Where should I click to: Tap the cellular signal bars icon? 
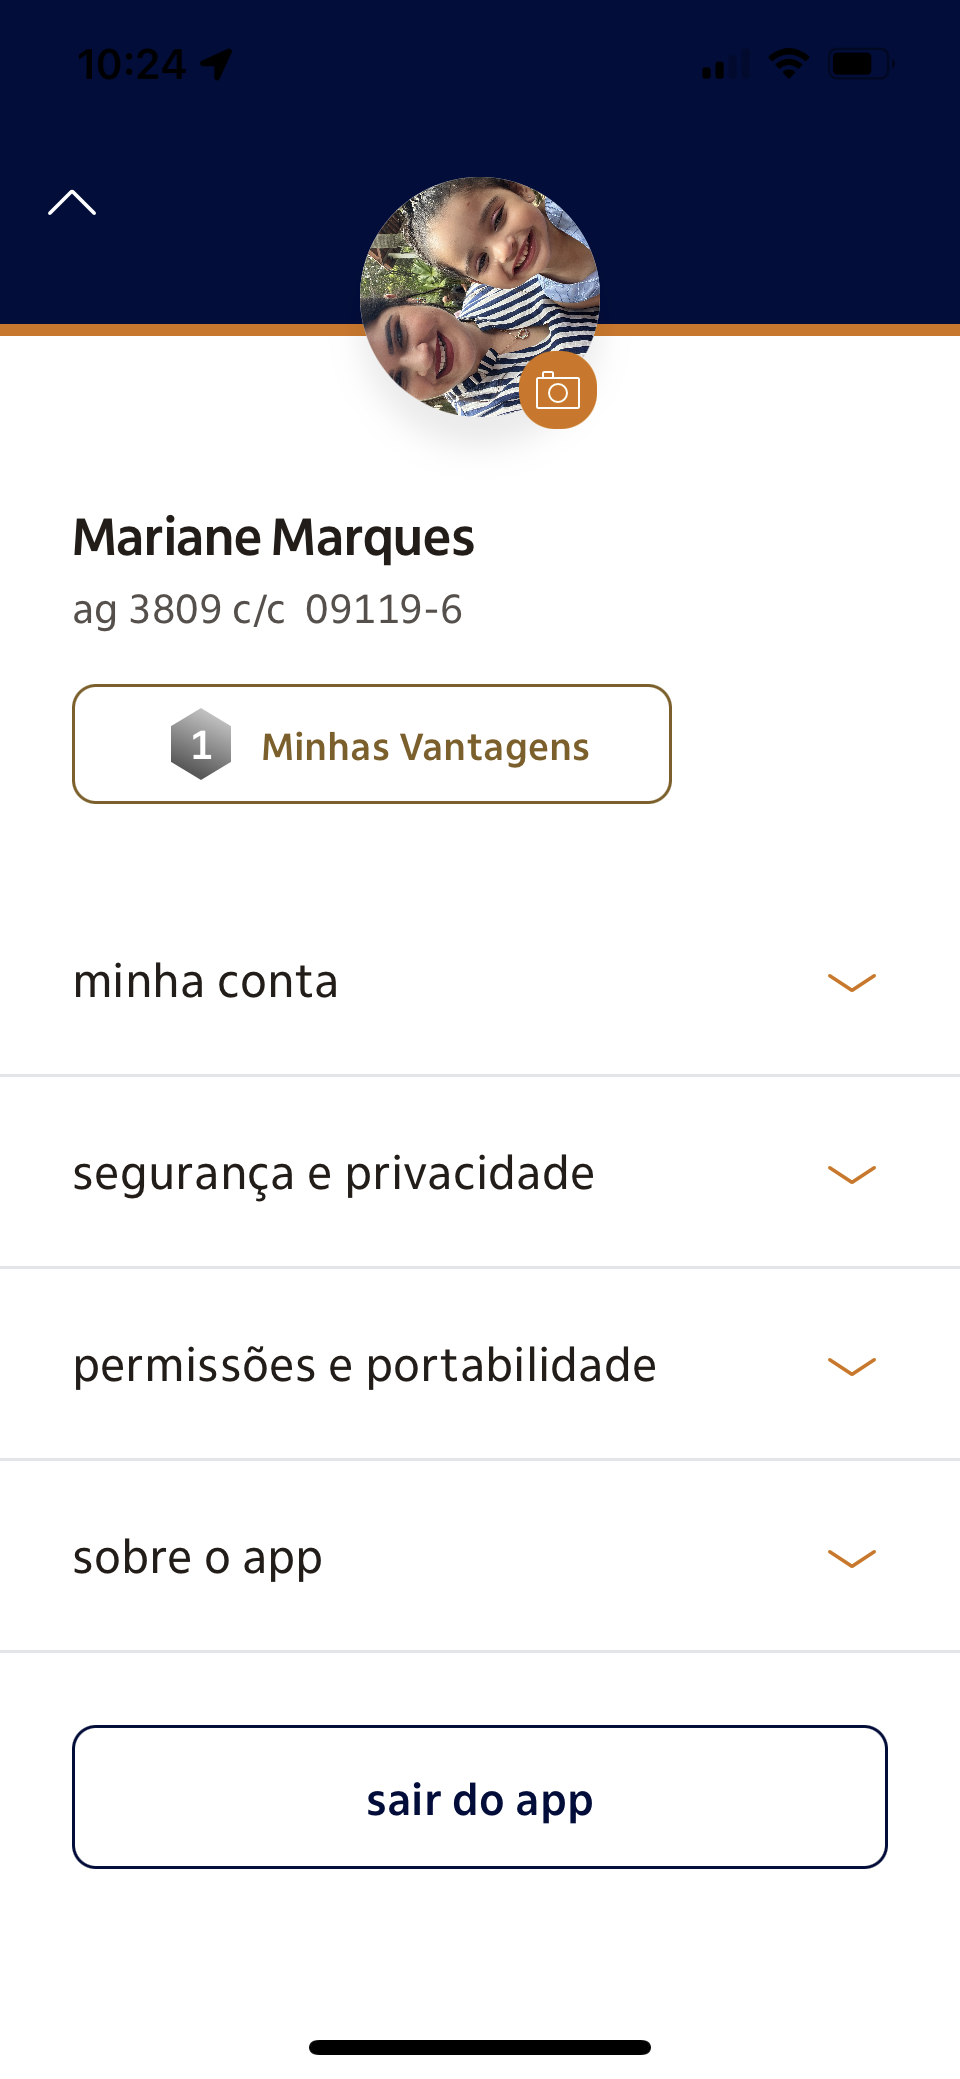[x=724, y=66]
